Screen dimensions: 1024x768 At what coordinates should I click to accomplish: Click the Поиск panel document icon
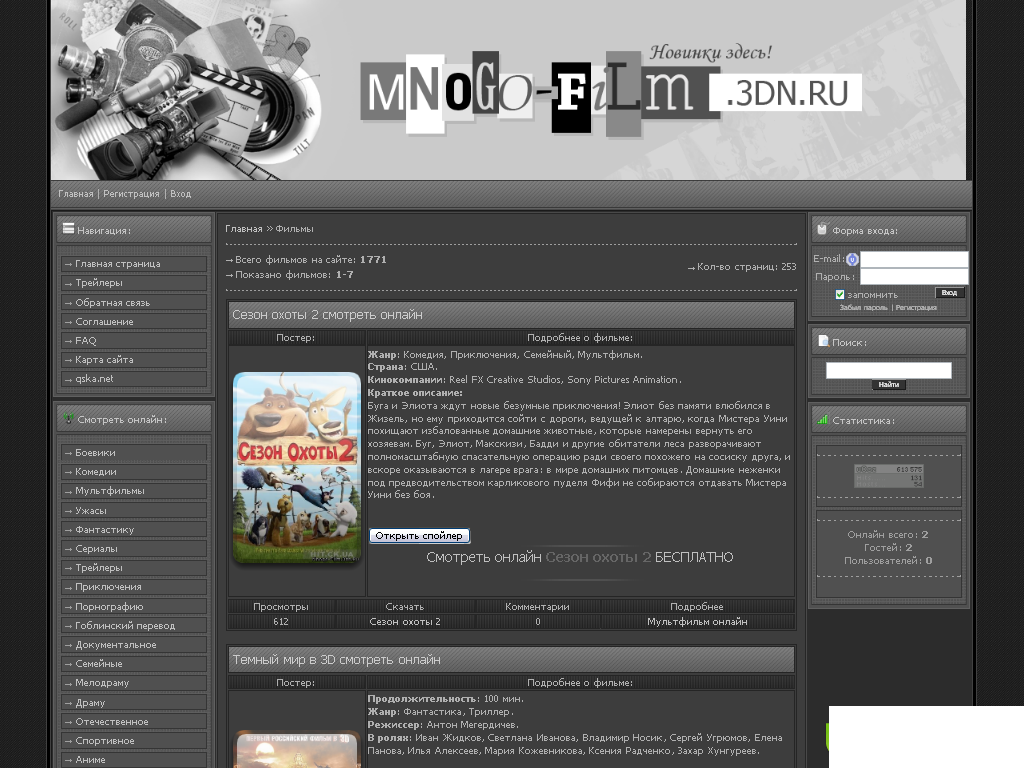tap(823, 341)
